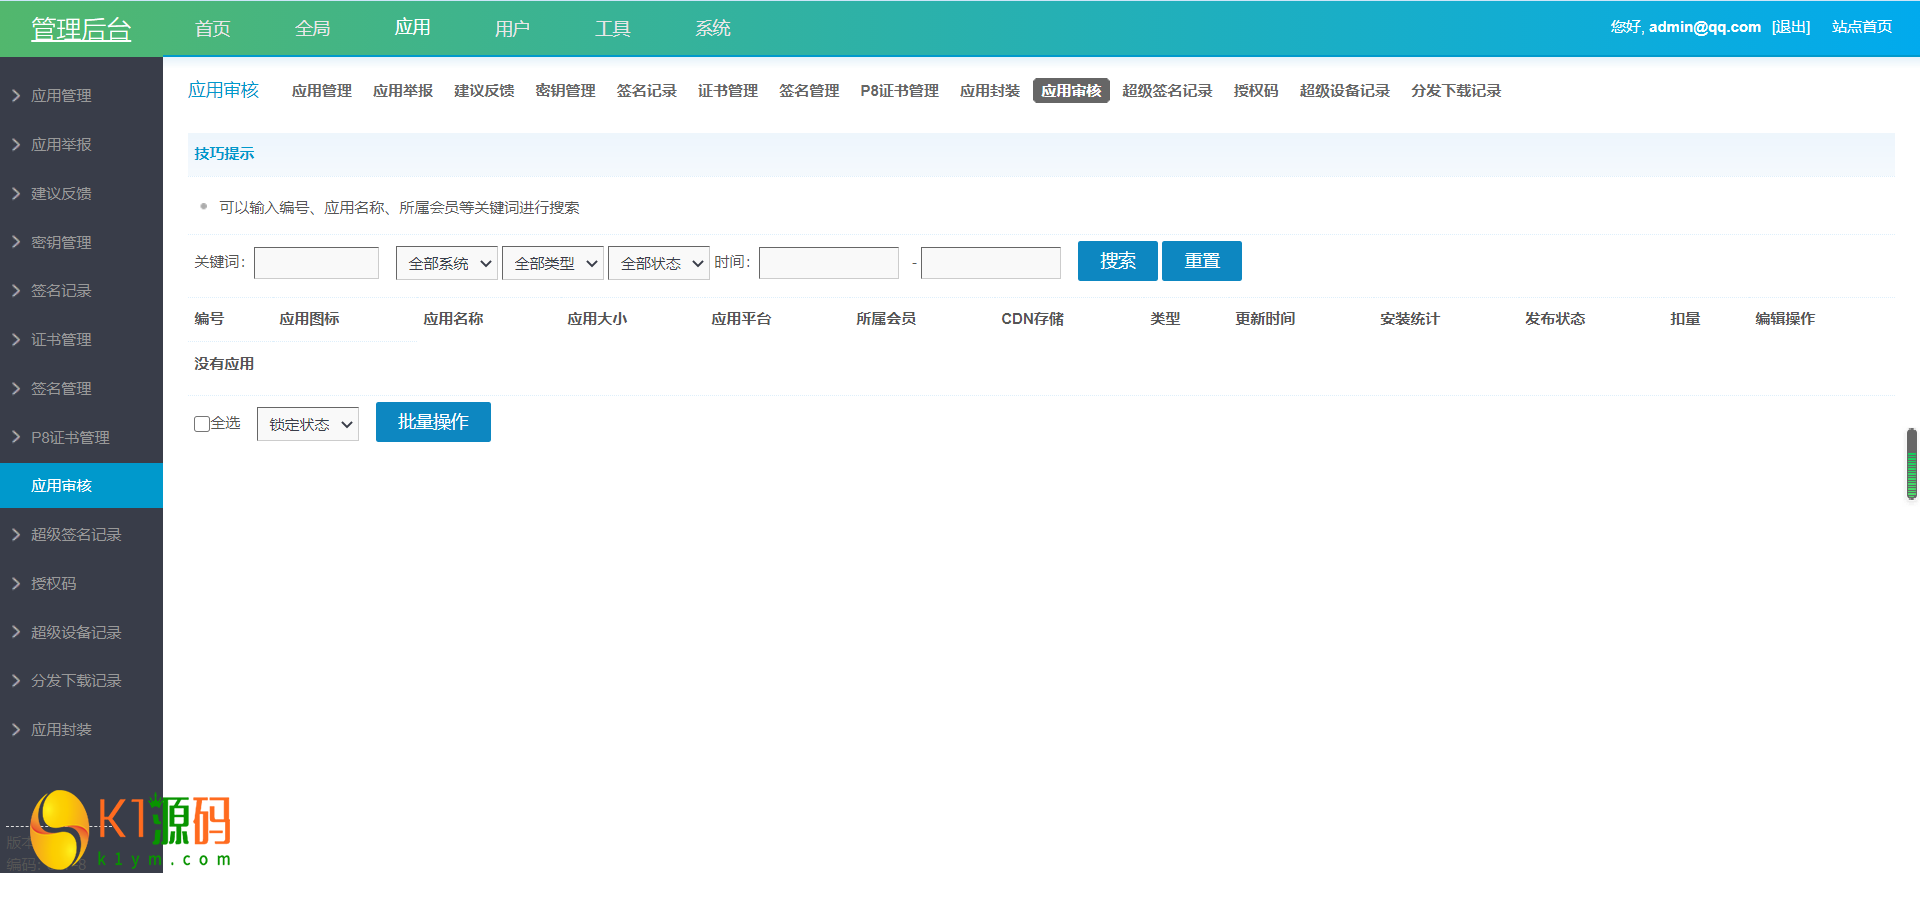Click the 编号 column header

pyautogui.click(x=209, y=319)
